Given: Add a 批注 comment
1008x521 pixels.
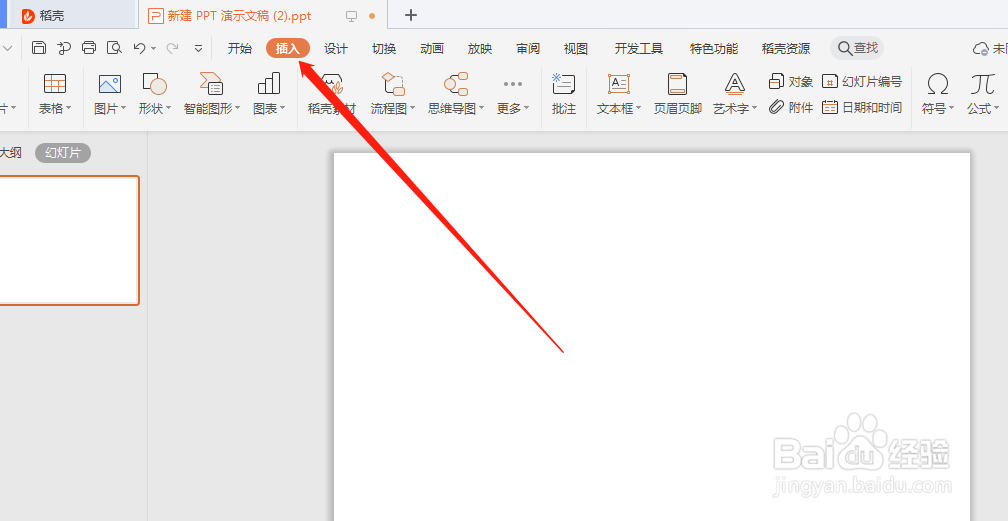Looking at the screenshot, I should [x=564, y=93].
